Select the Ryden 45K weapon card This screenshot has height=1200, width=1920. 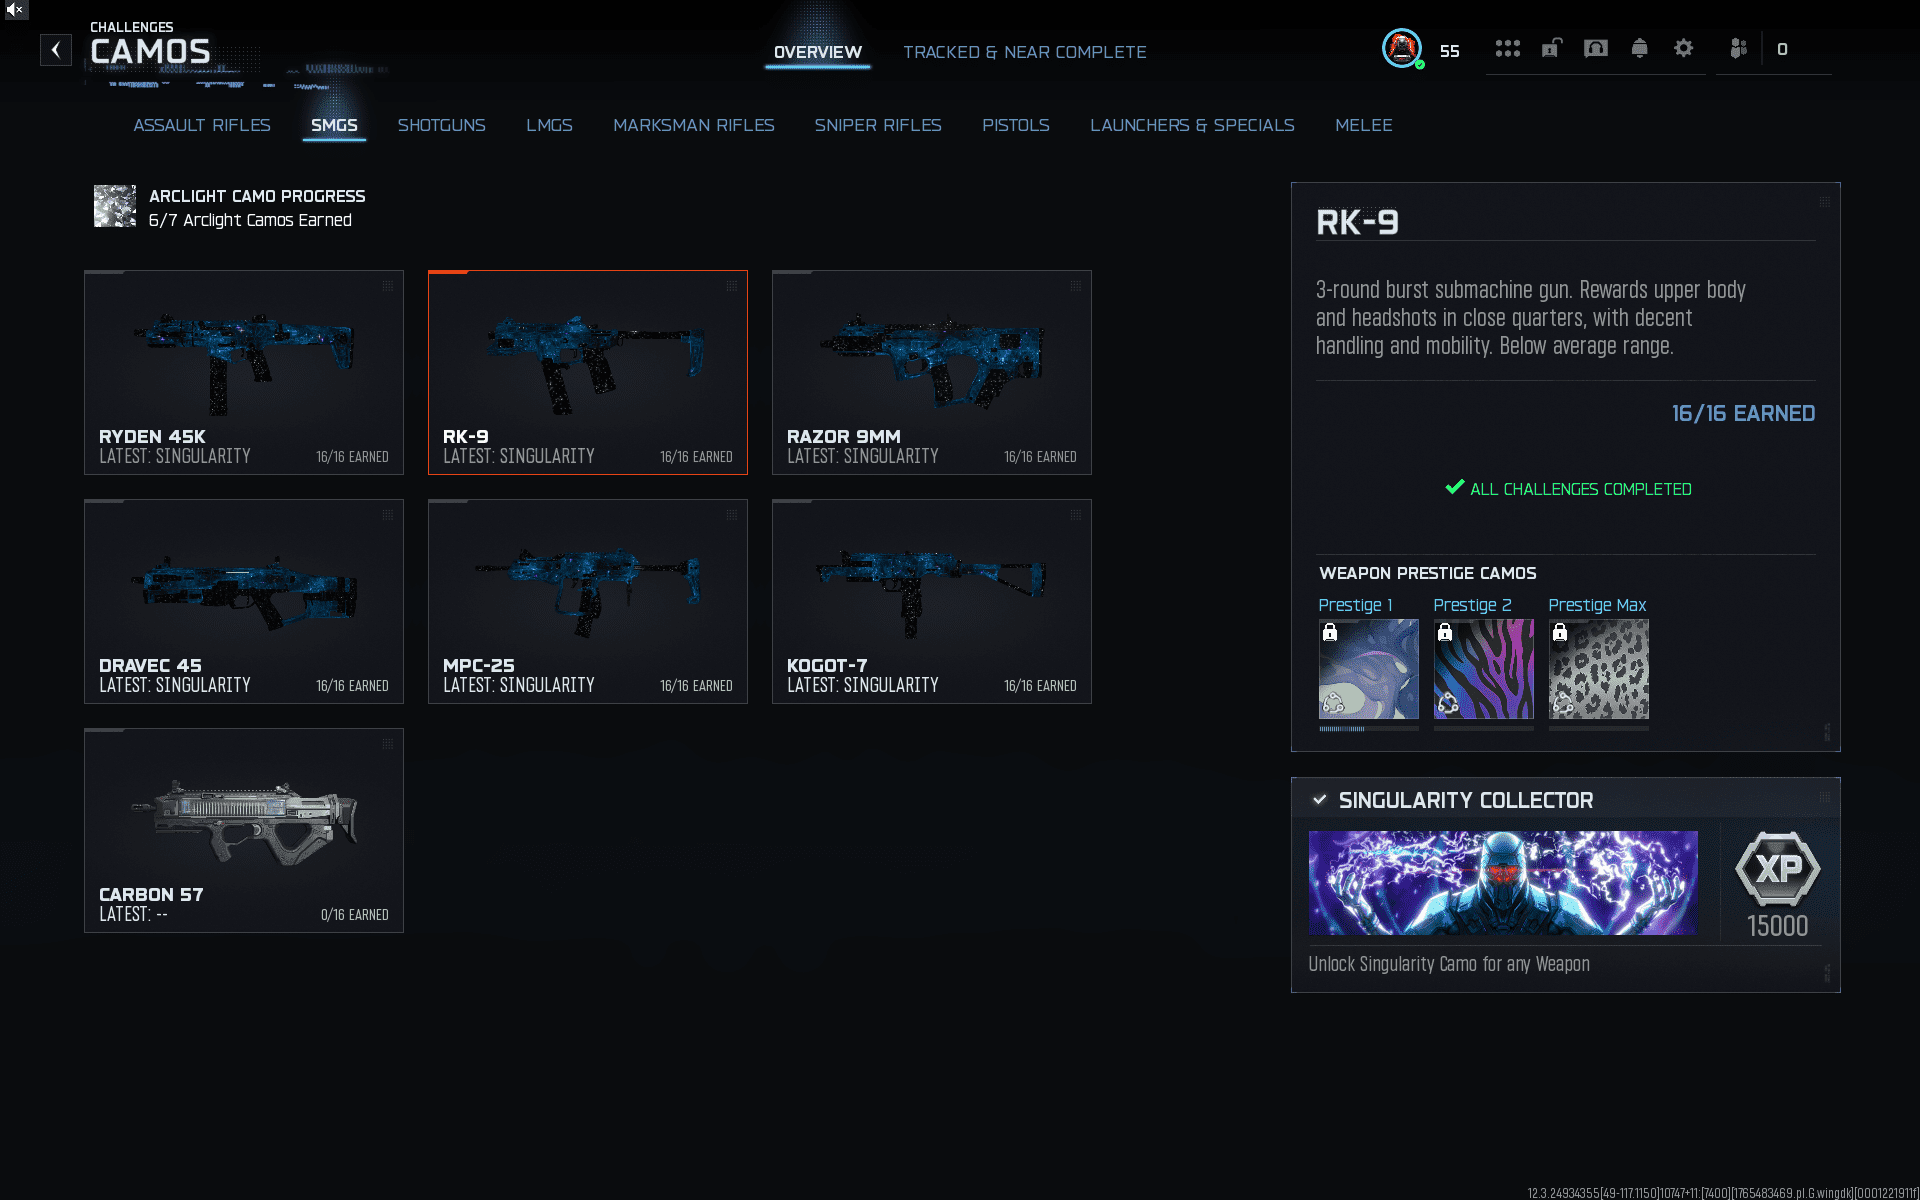click(x=244, y=372)
